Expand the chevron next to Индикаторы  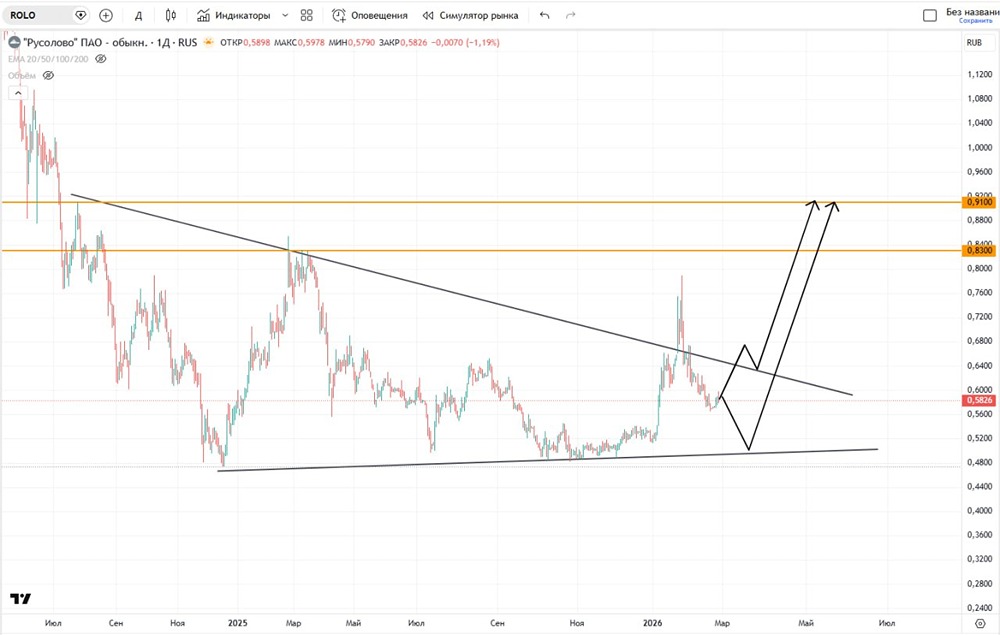tap(285, 15)
